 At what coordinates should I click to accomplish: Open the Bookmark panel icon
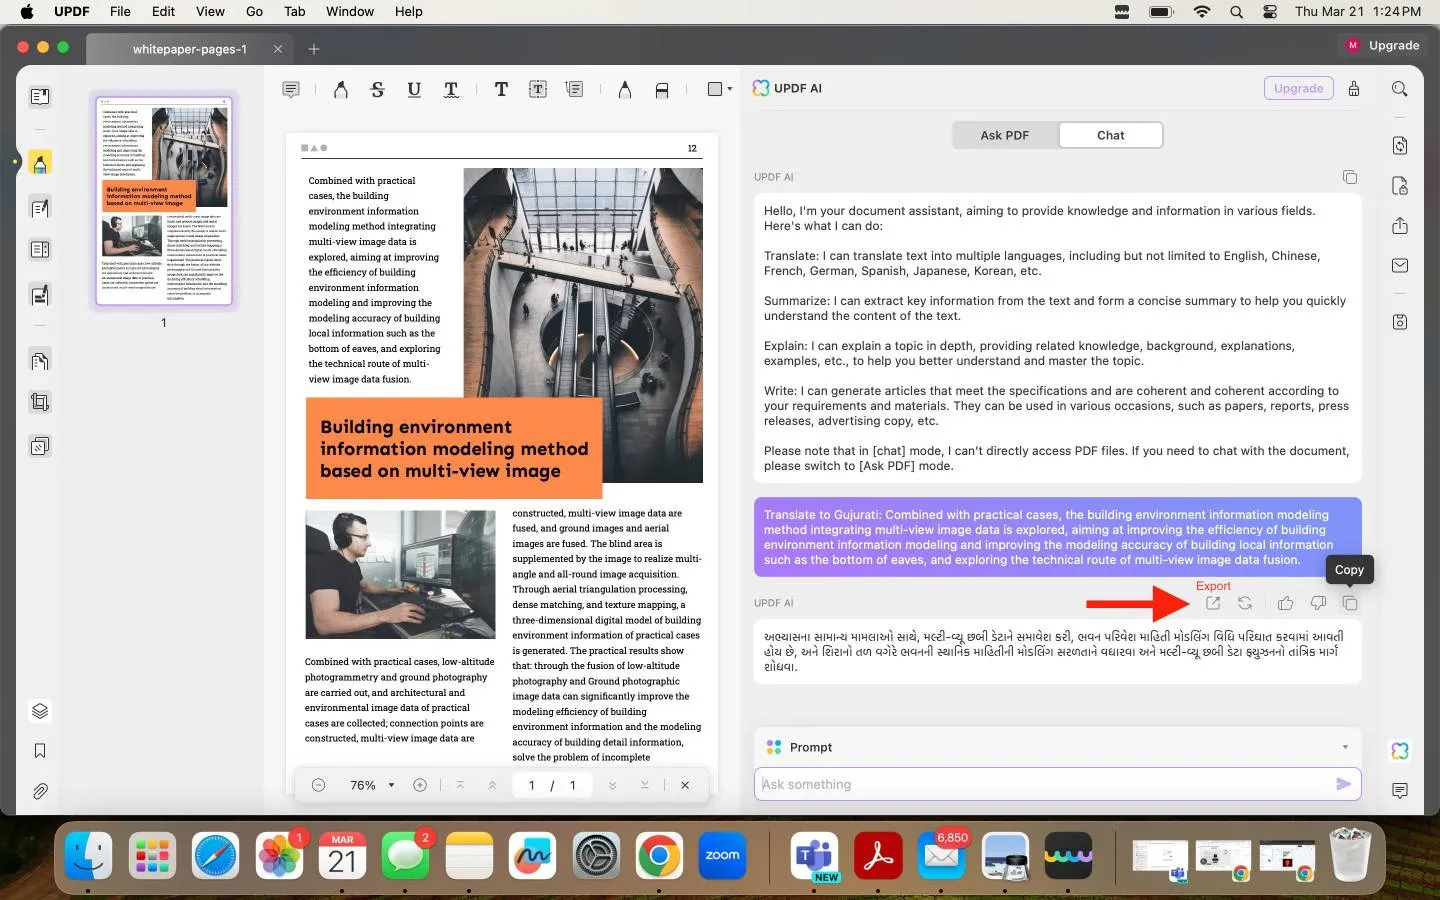(40, 751)
